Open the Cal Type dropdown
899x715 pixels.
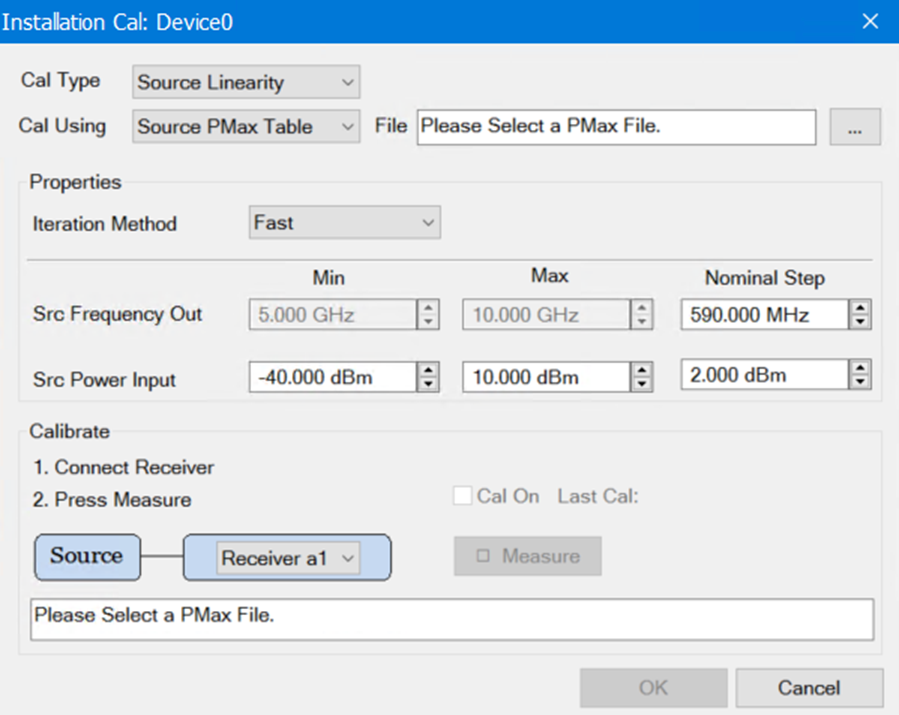click(246, 82)
